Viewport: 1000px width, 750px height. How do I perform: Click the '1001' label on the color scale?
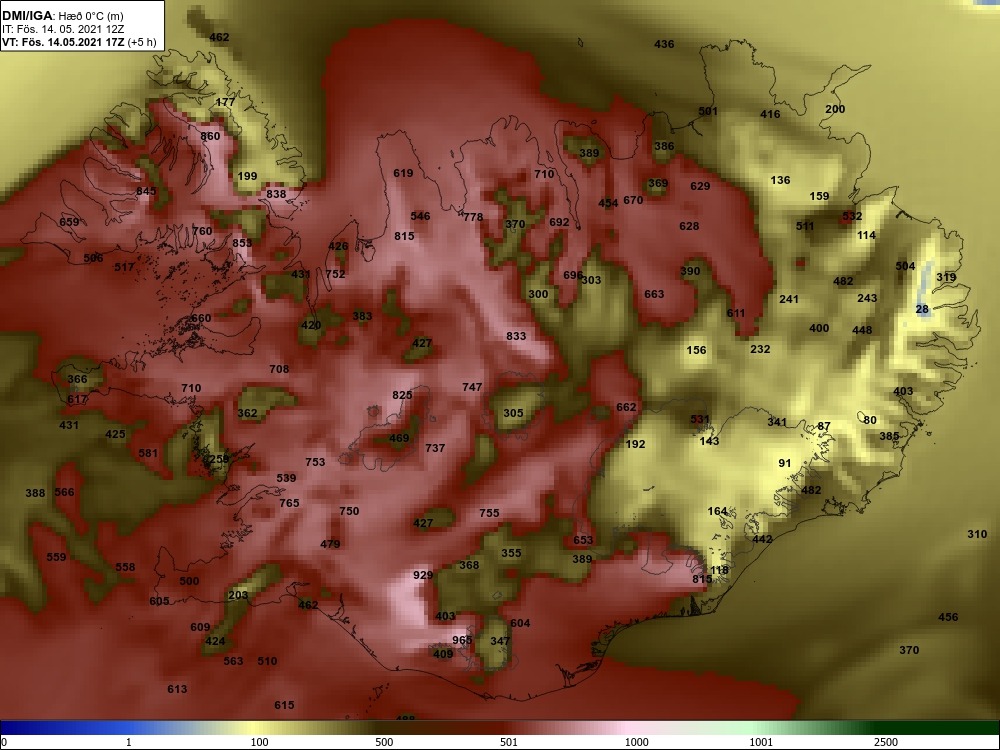pos(761,742)
